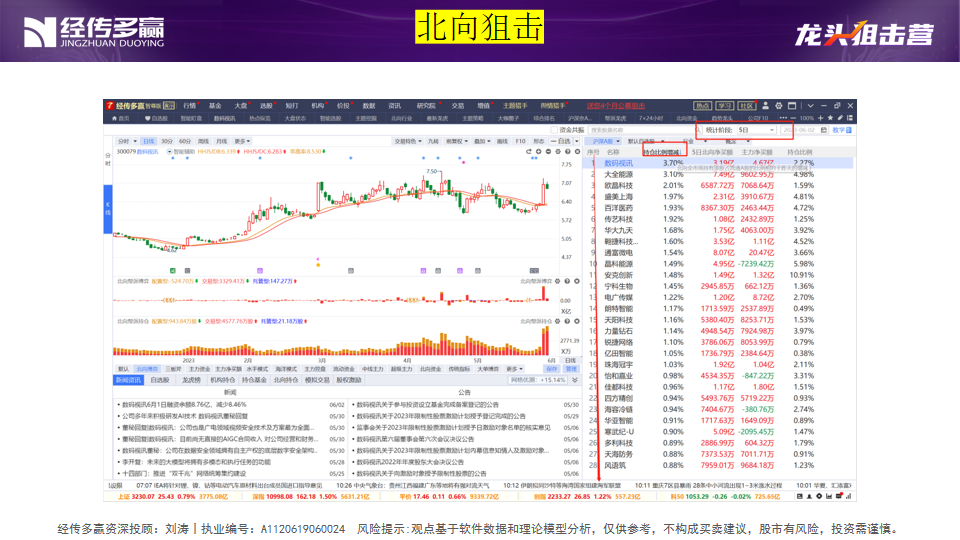Click the double-chevron collapse icon in news panel
The height and width of the screenshot is (540, 960).
[x=574, y=380]
